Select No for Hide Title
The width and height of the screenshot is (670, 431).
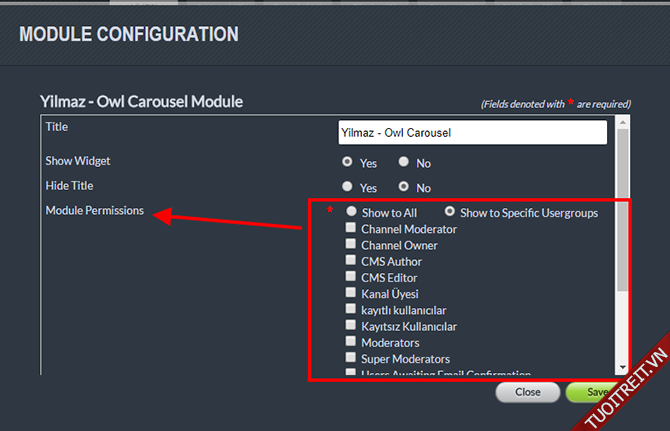pyautogui.click(x=403, y=186)
